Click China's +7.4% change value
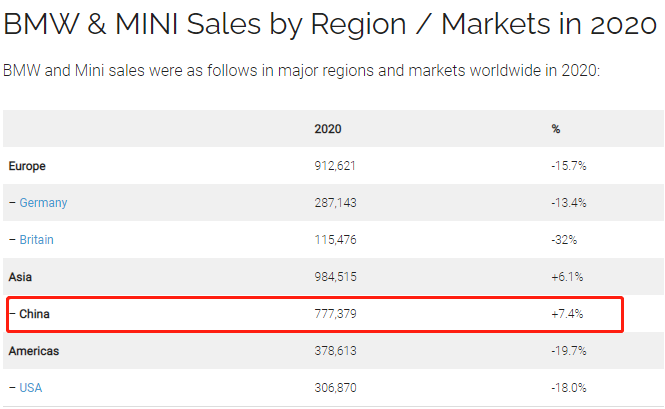Image resolution: width=665 pixels, height=409 pixels. [567, 314]
